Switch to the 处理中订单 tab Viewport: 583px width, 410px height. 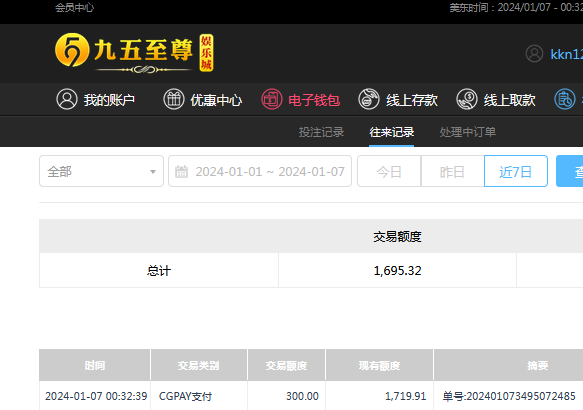click(x=467, y=132)
